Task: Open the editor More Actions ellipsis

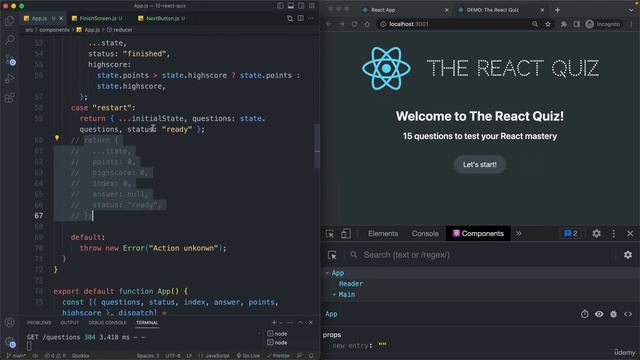Action: tap(311, 18)
